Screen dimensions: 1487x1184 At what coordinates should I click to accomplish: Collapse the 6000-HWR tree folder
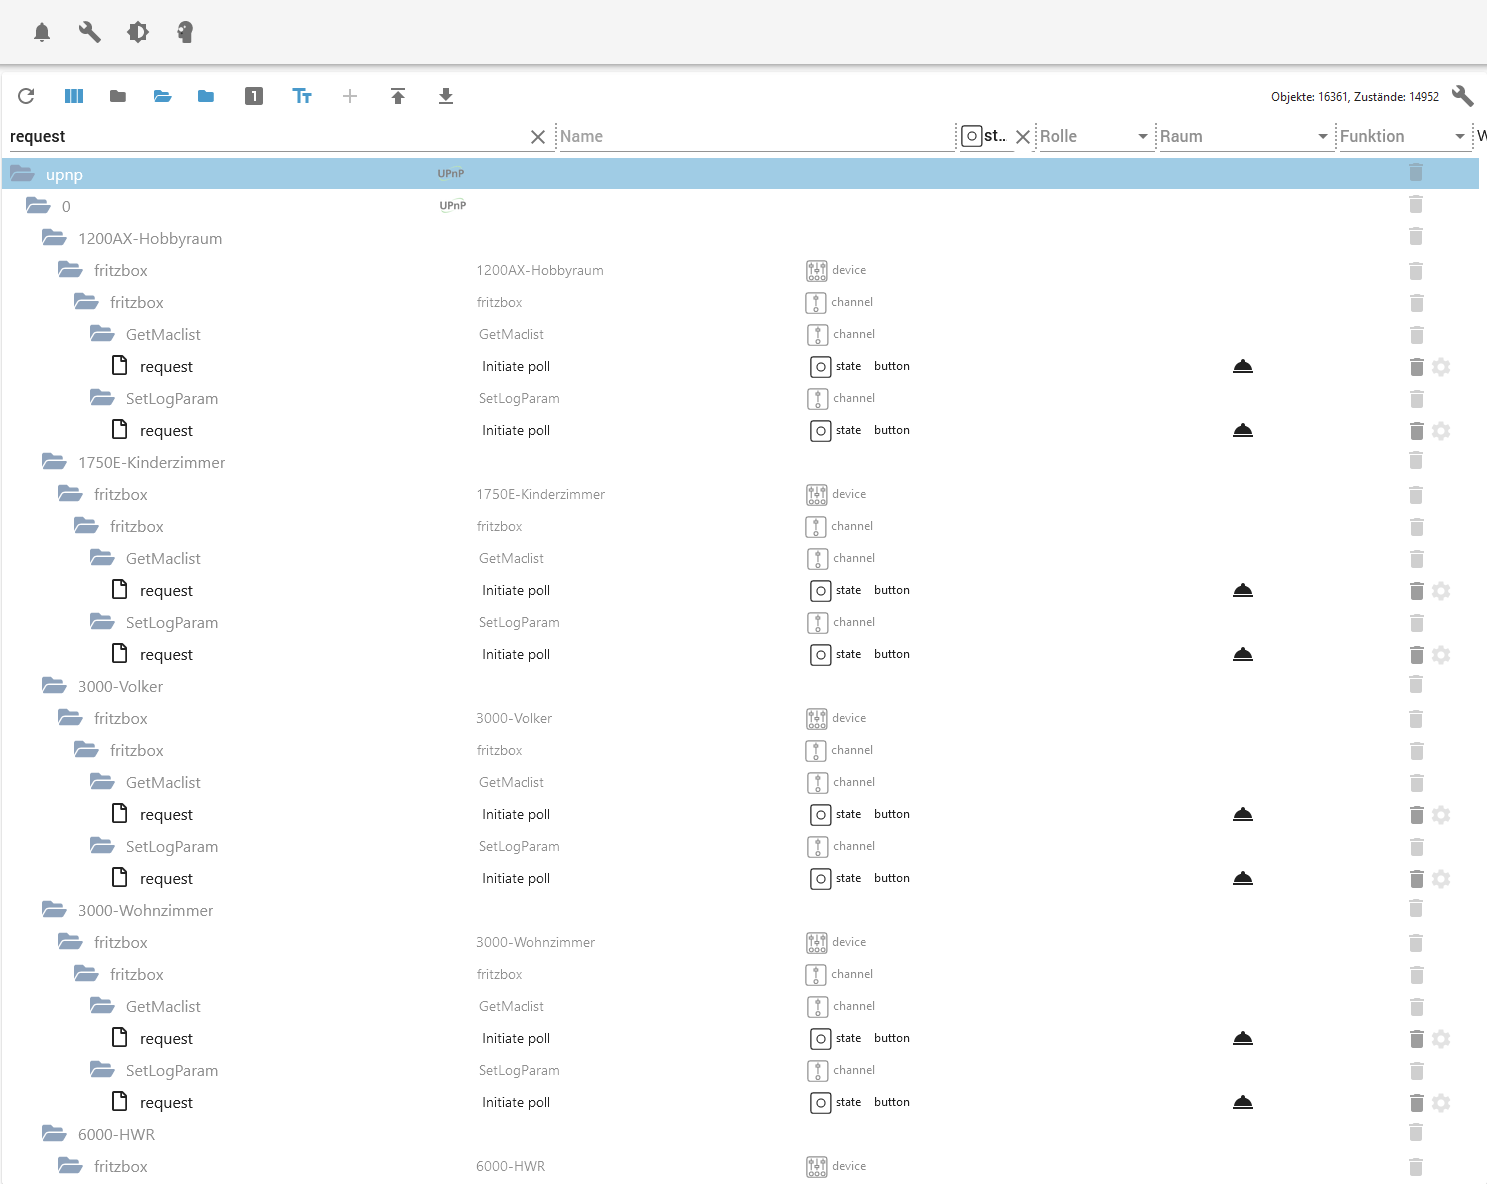pos(54,1134)
